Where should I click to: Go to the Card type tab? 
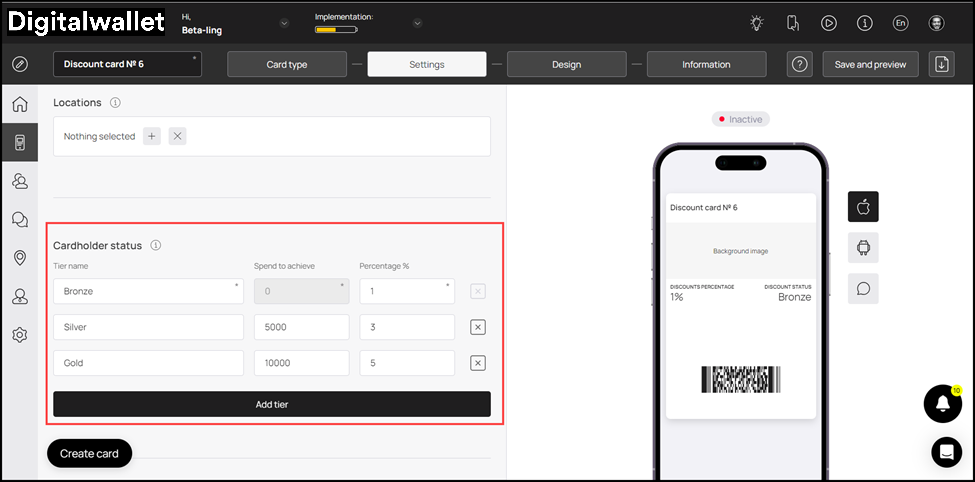click(287, 64)
